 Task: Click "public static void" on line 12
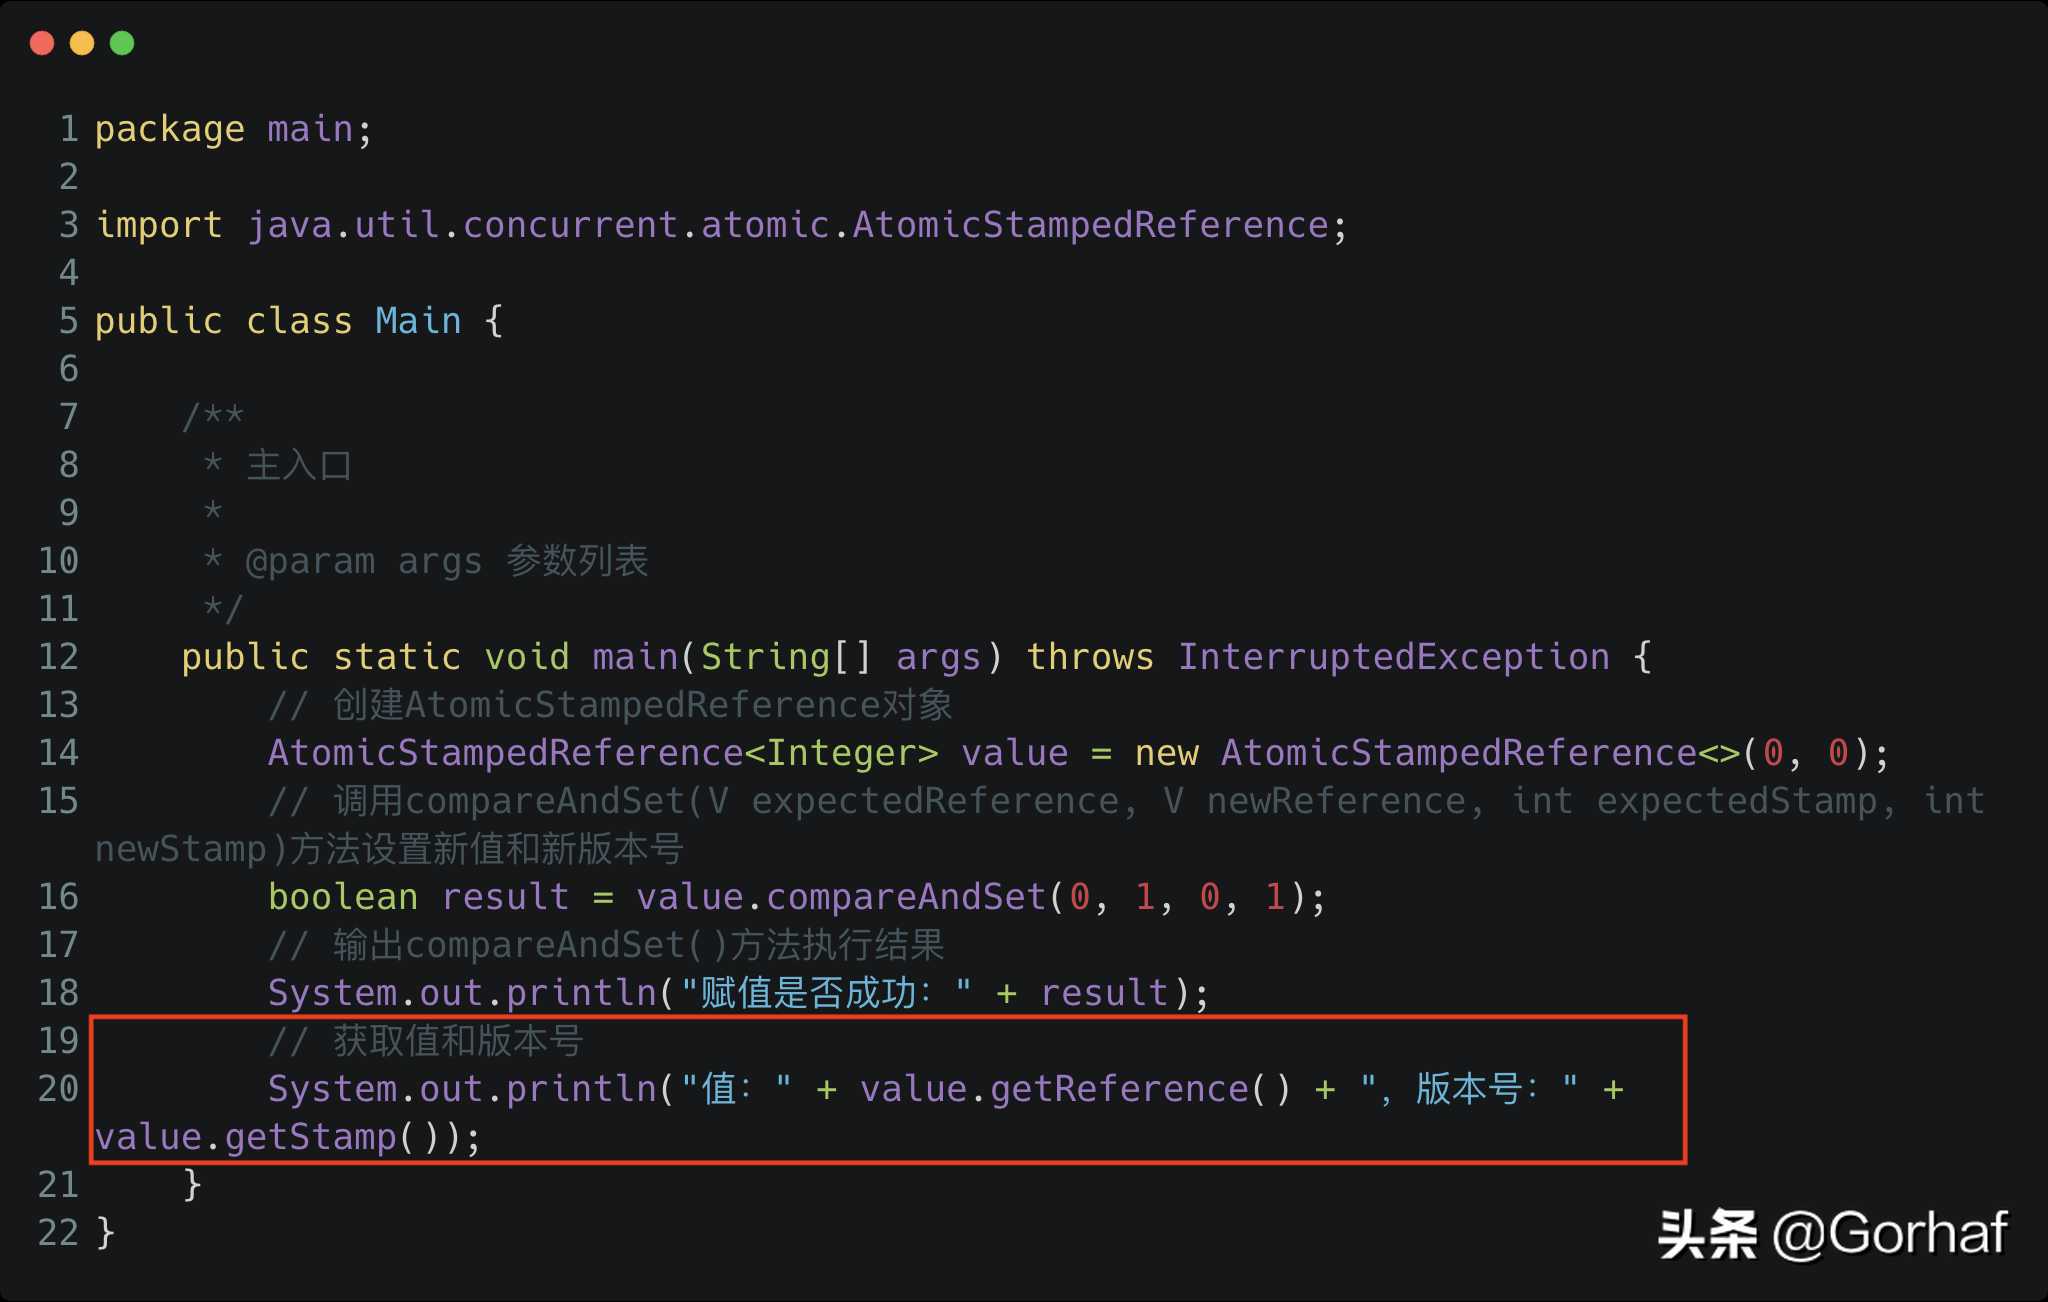(x=375, y=657)
